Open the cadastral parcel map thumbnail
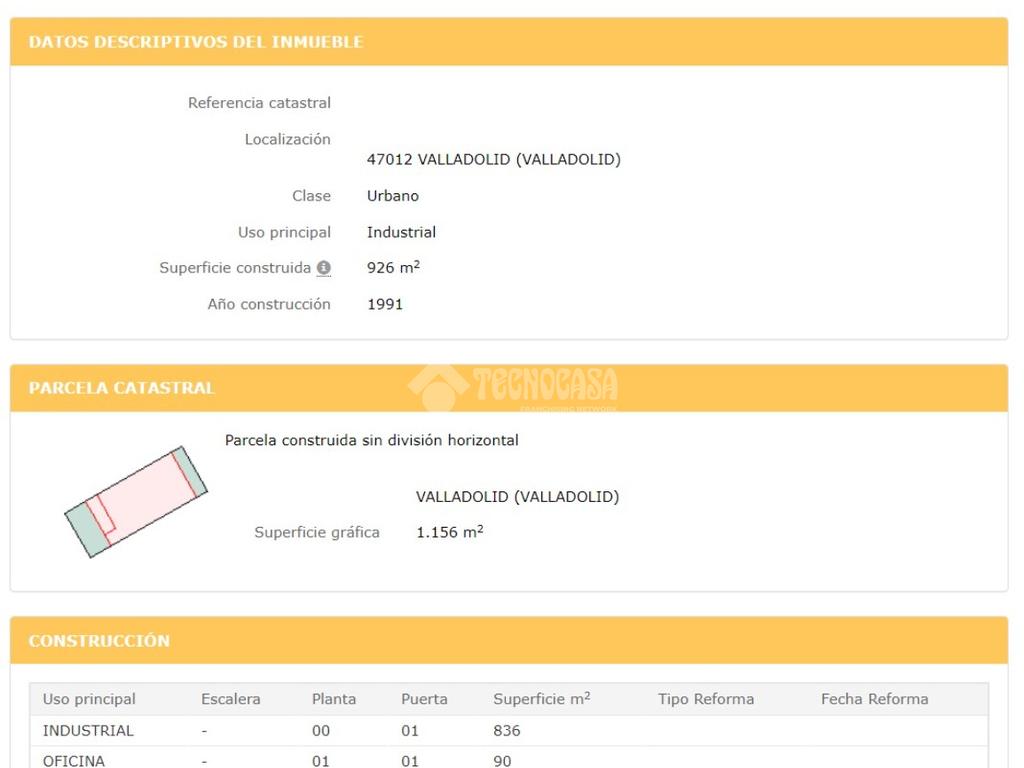 [136, 502]
